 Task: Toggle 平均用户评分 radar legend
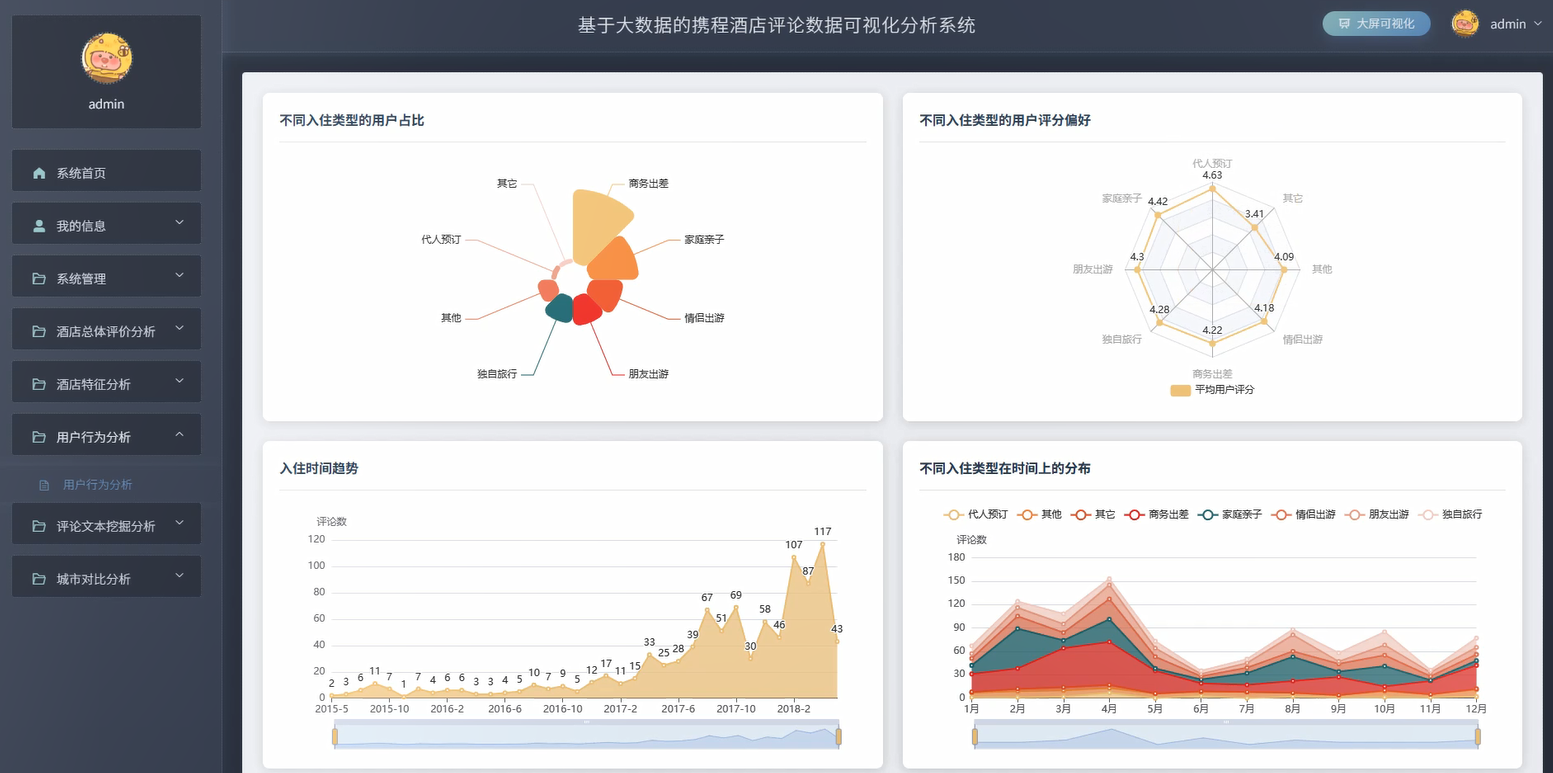(1212, 390)
